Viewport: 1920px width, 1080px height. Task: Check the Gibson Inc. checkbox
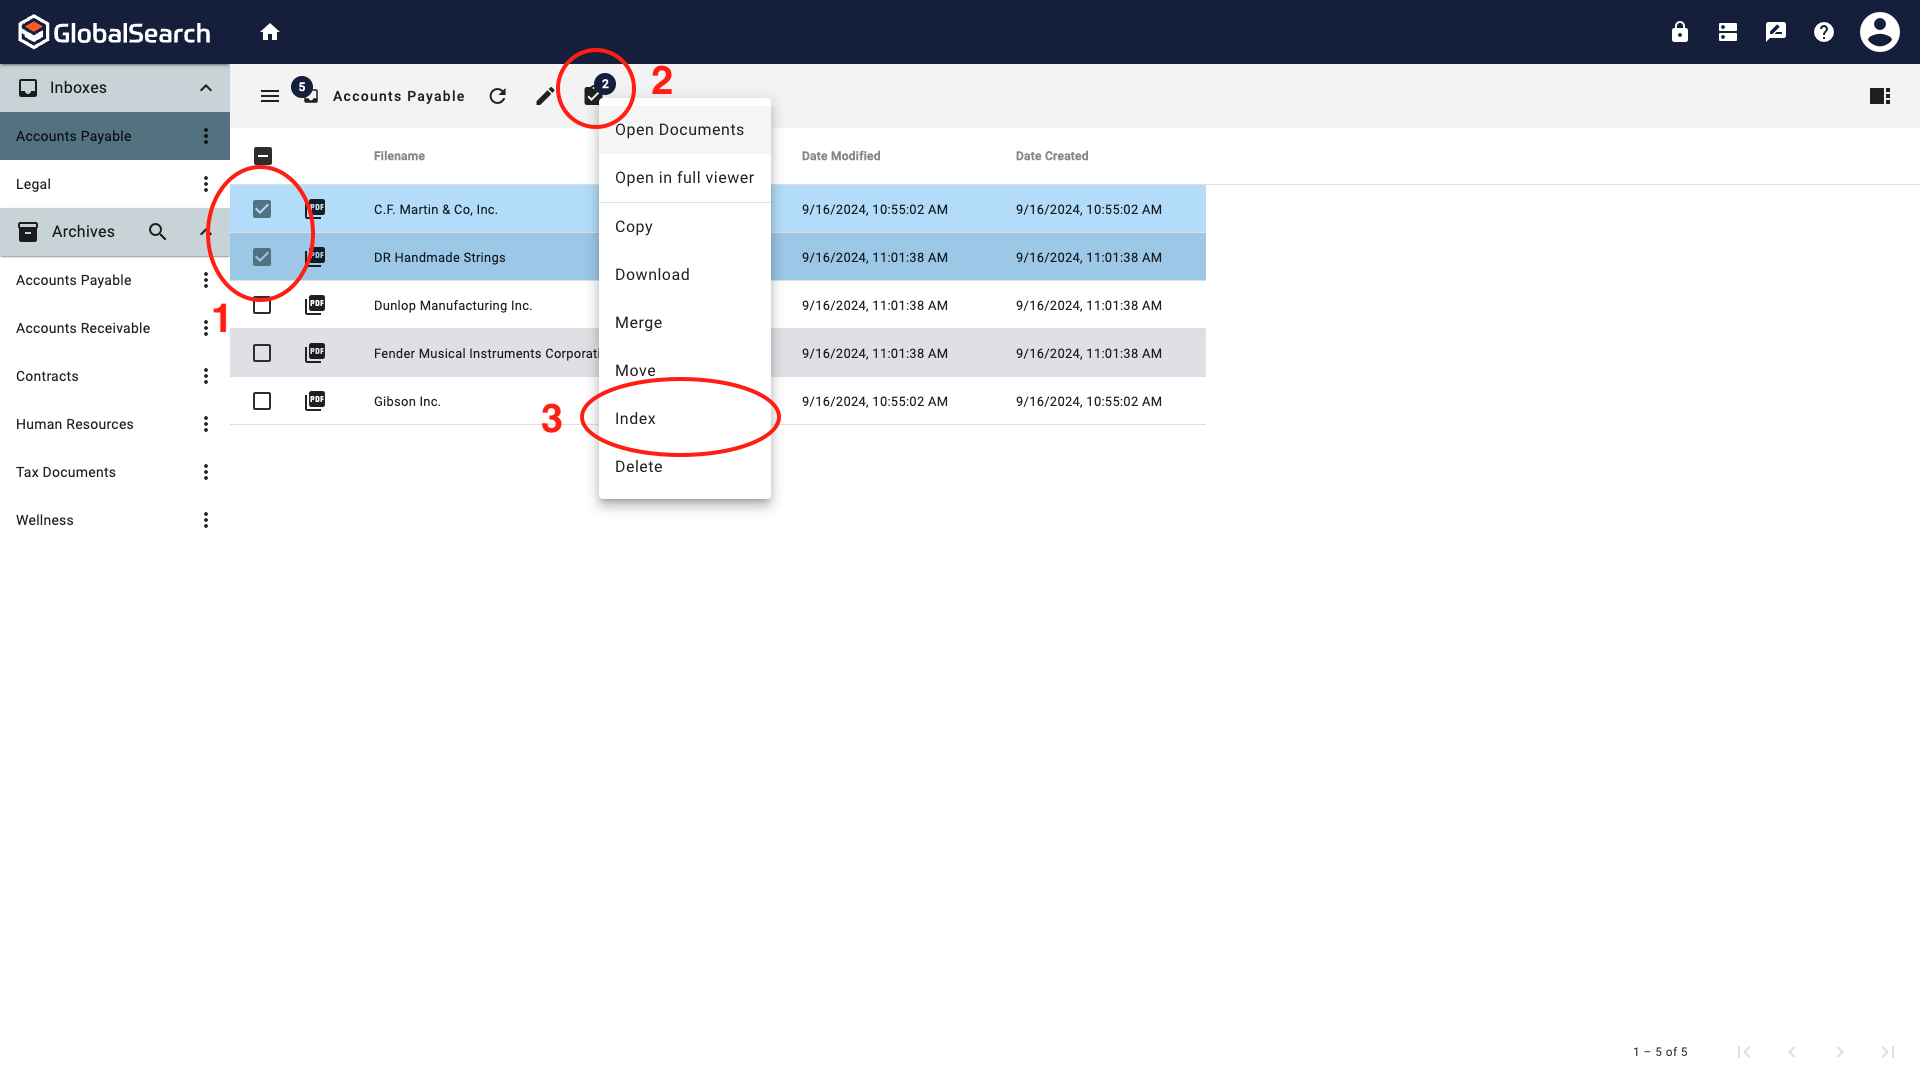(x=262, y=401)
